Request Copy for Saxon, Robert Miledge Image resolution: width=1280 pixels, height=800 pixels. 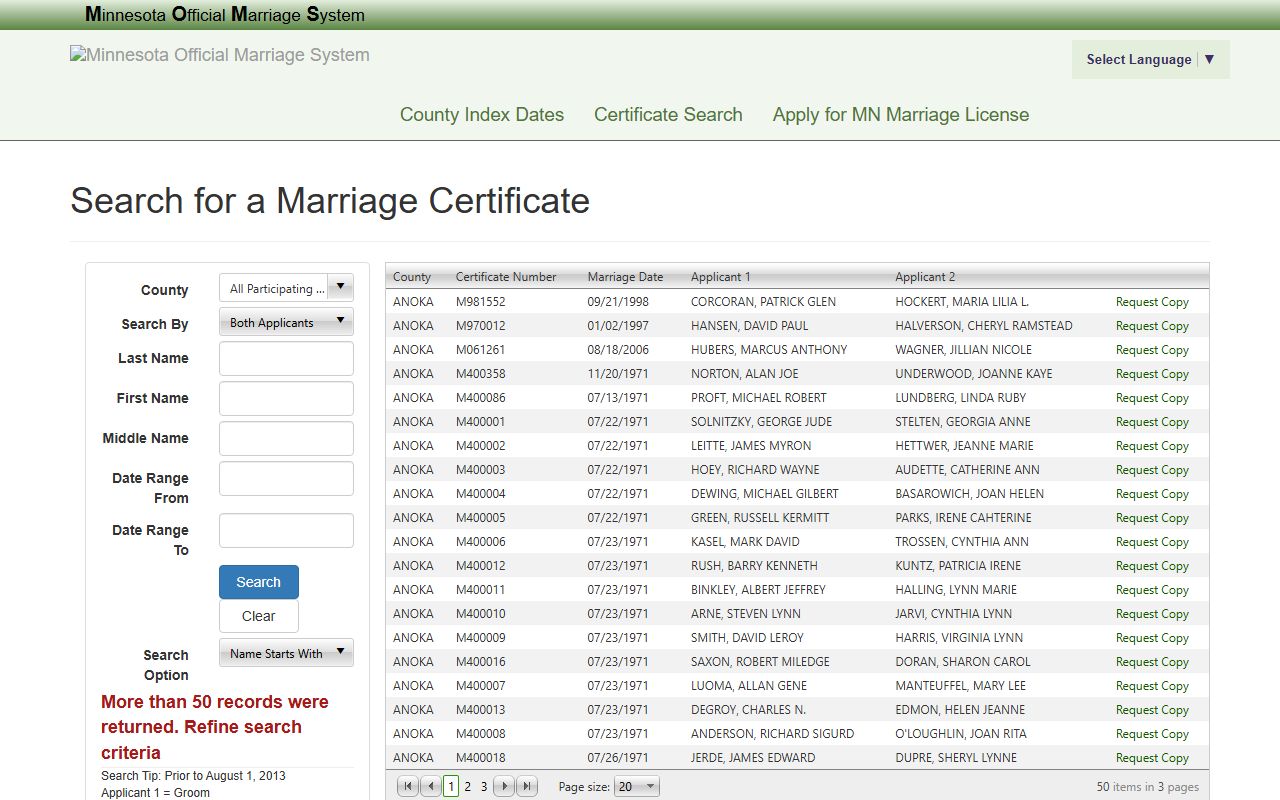1152,662
